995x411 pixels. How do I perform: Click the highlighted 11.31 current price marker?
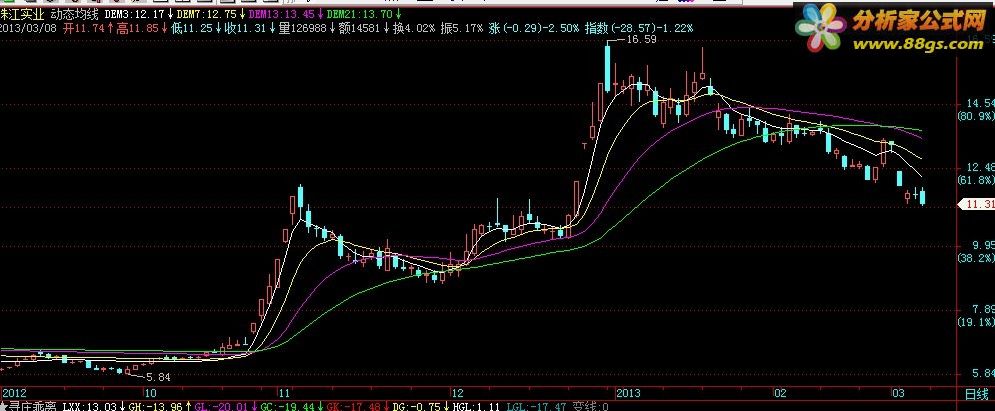977,204
